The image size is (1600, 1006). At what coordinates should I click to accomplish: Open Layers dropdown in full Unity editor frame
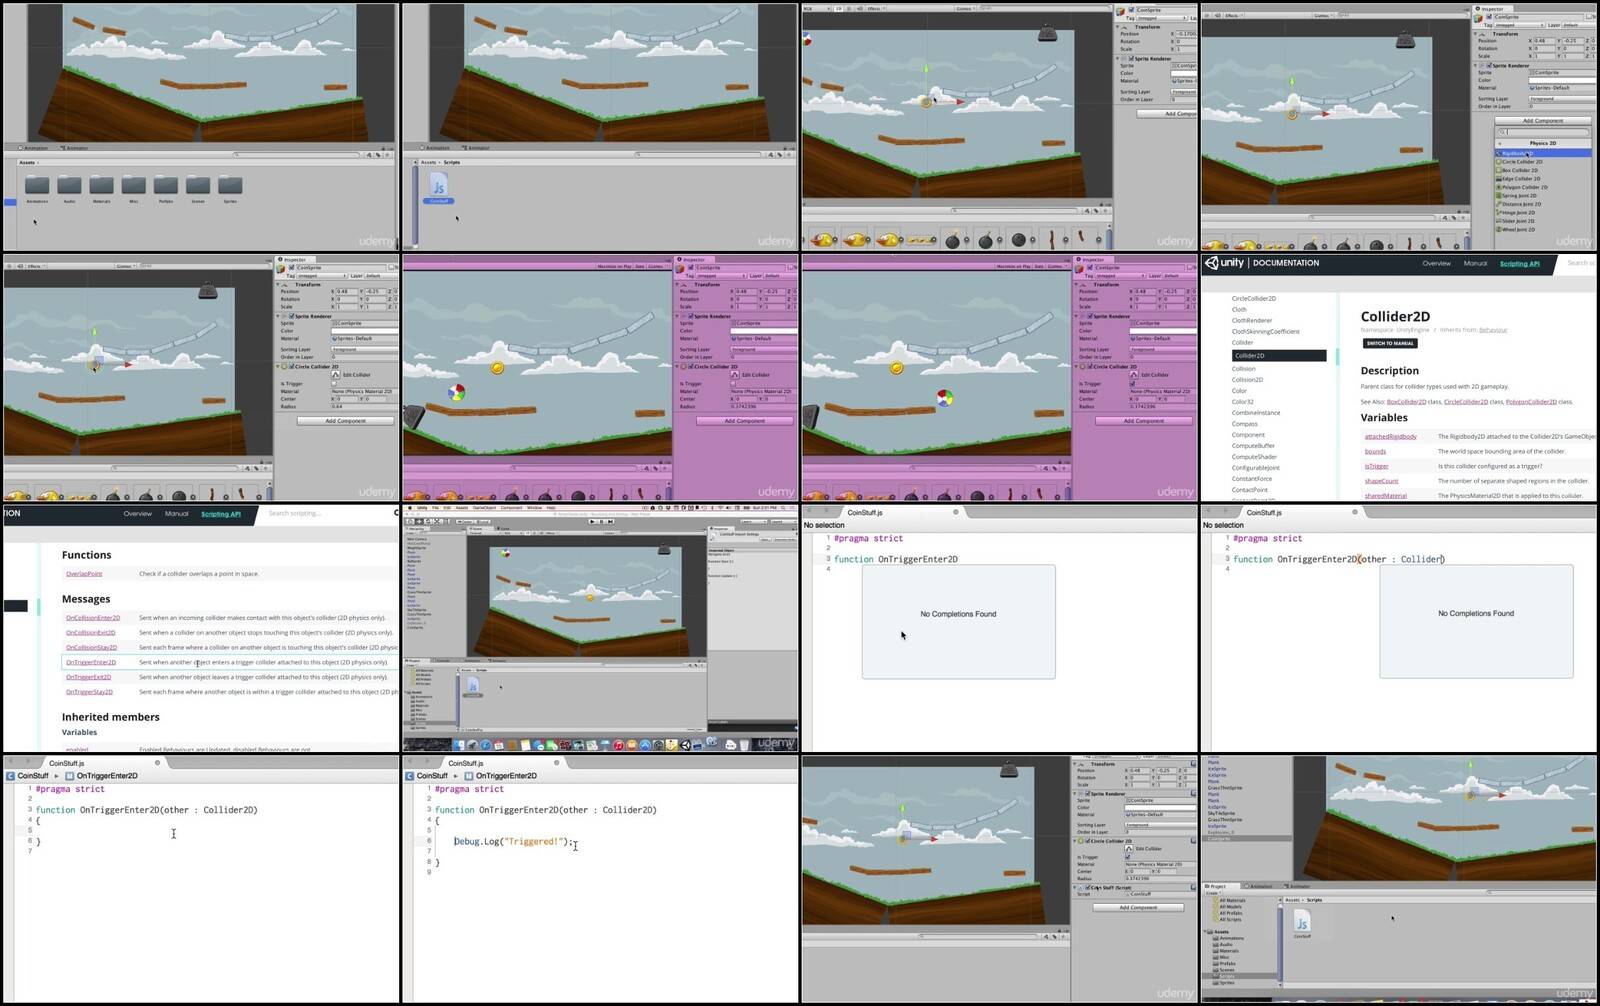[x=753, y=522]
